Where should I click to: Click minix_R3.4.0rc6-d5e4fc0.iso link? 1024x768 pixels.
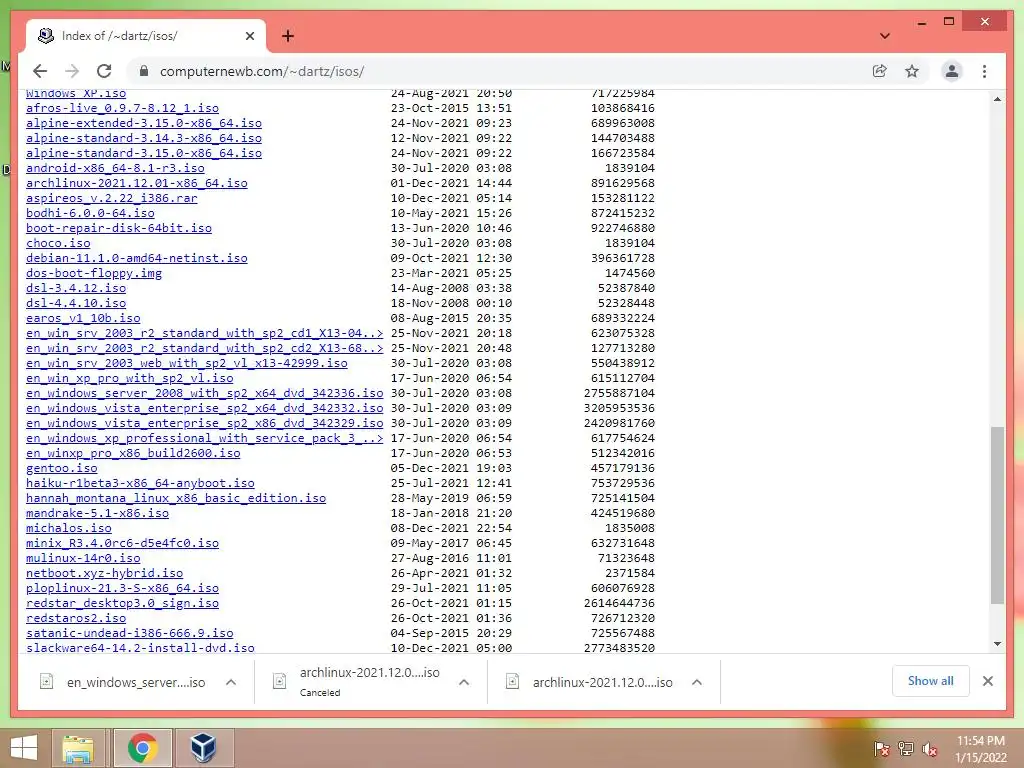pyautogui.click(x=122, y=544)
